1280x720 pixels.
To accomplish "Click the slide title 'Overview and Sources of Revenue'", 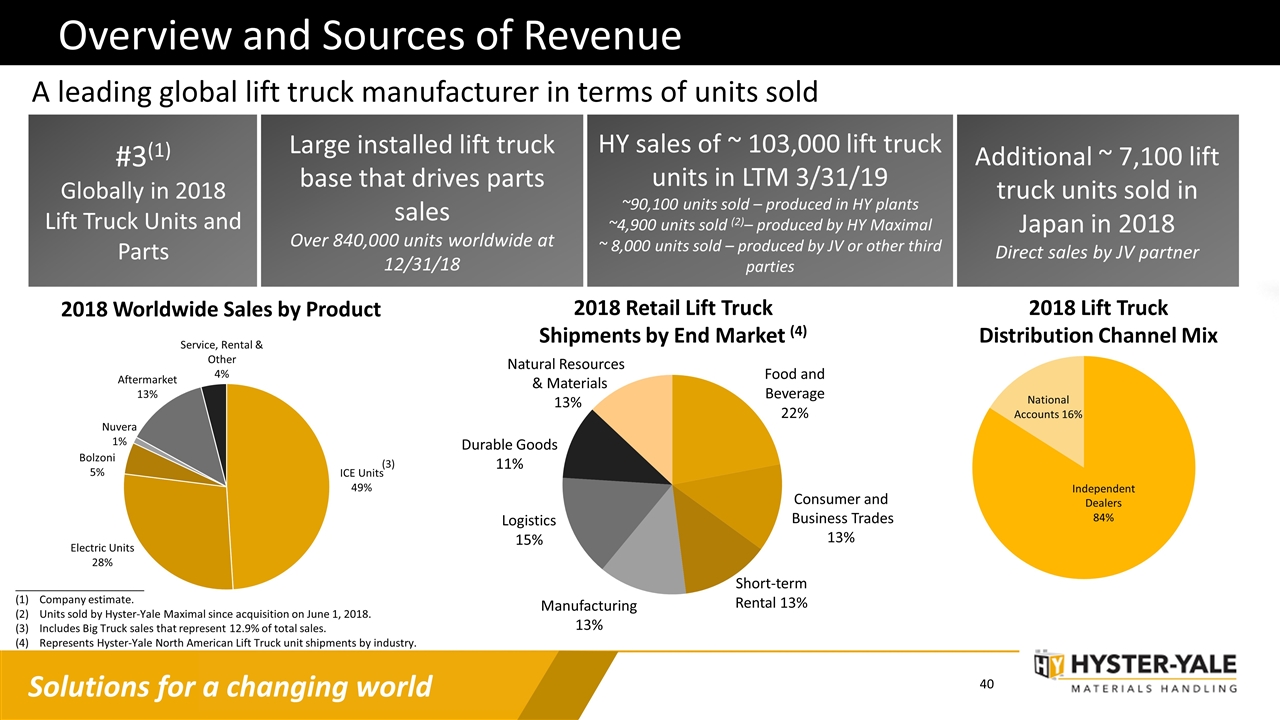I will [x=370, y=36].
